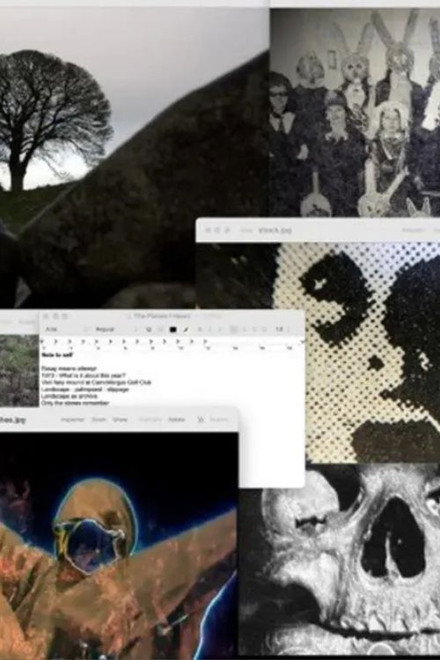The image size is (440, 660).
Task: Select left text alignment icon
Action: [235, 330]
